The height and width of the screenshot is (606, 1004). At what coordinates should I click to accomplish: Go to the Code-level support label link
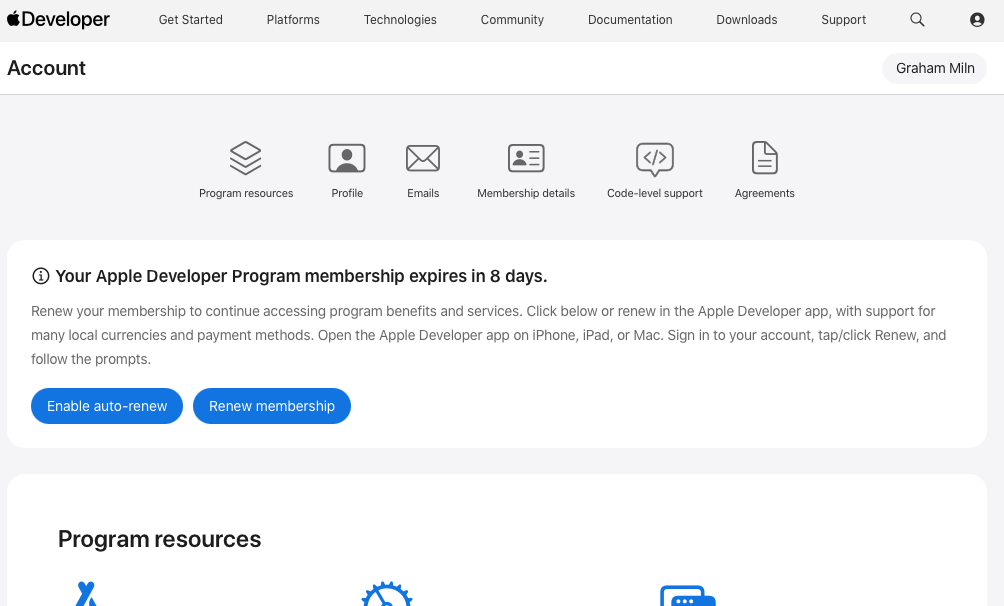tap(654, 193)
